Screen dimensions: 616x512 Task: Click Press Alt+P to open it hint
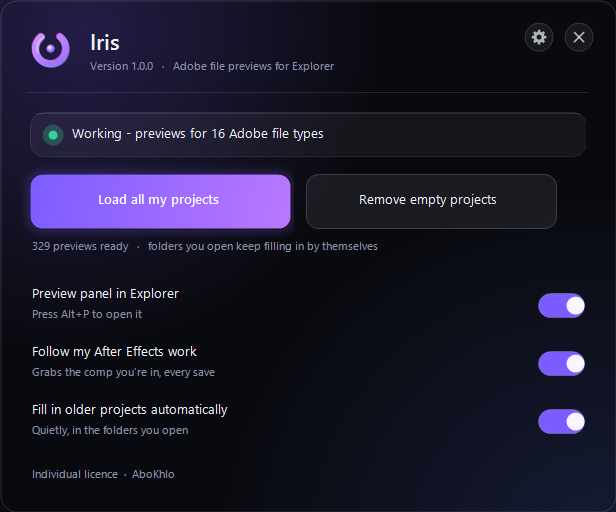coord(87,314)
